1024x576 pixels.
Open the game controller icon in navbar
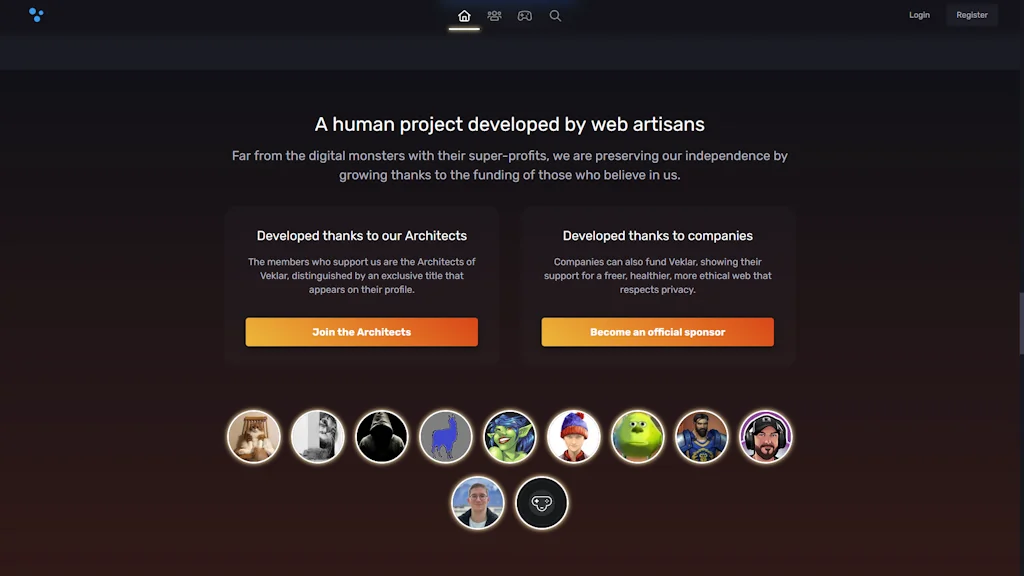point(524,16)
